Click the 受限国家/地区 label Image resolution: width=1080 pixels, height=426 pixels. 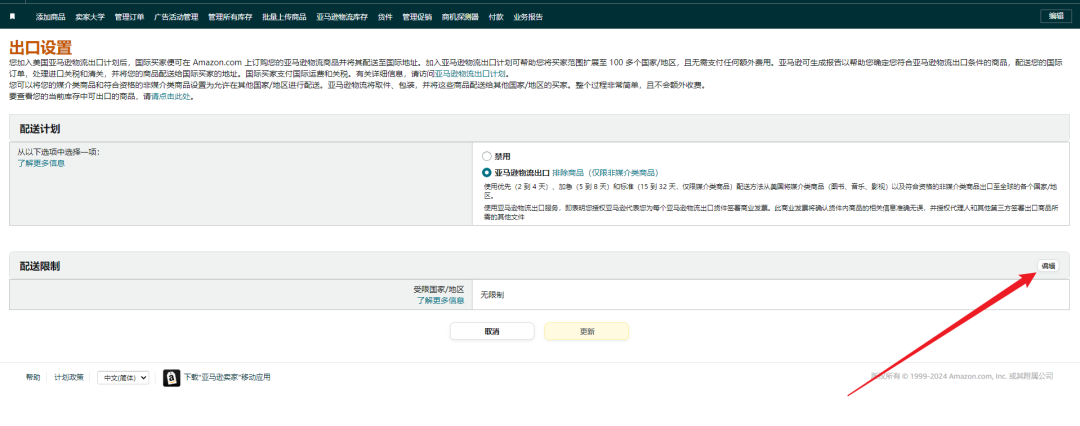(438, 290)
